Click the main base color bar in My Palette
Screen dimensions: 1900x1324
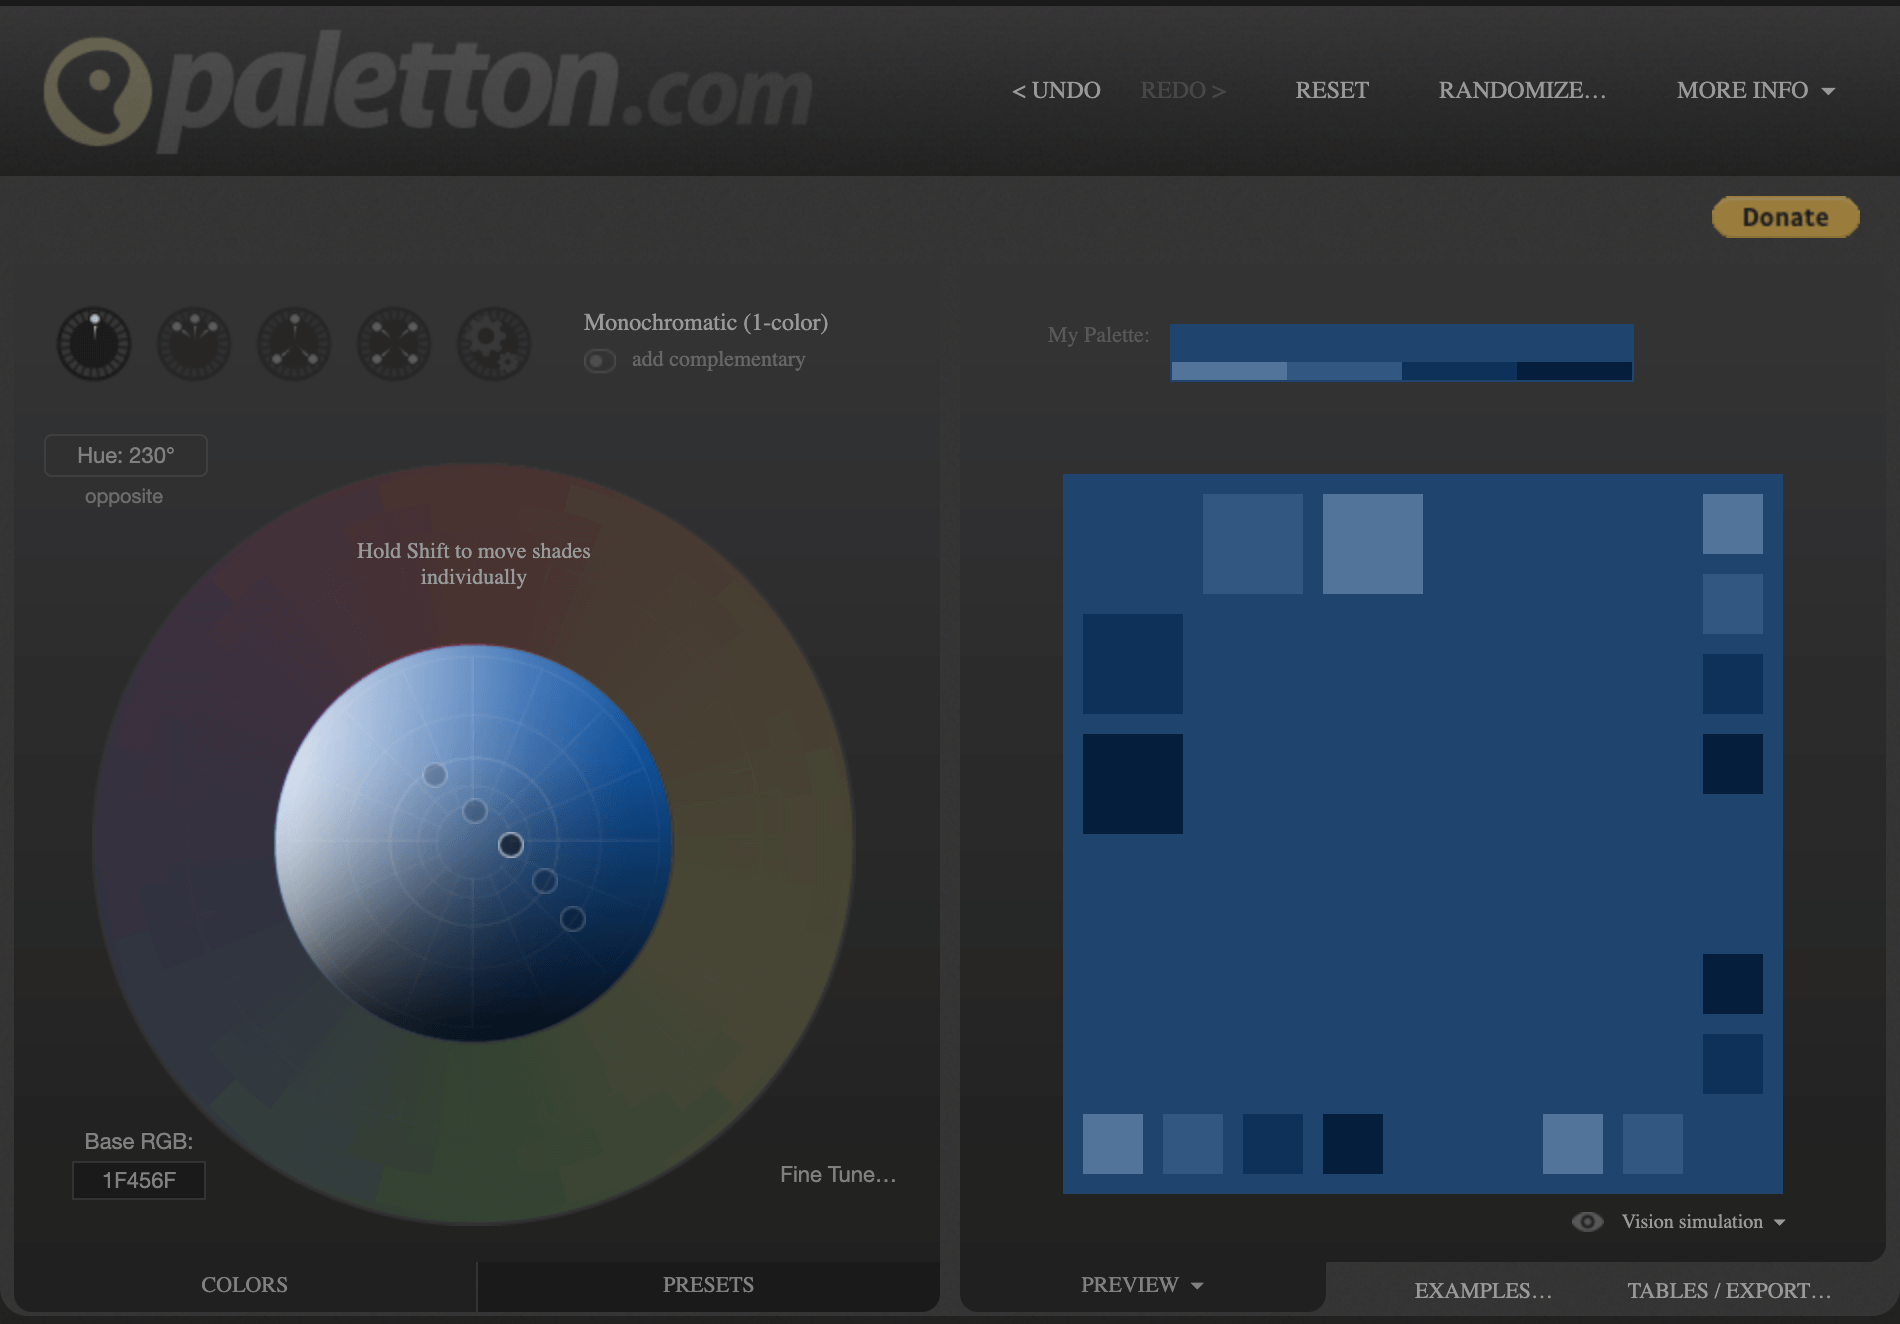pos(1402,343)
